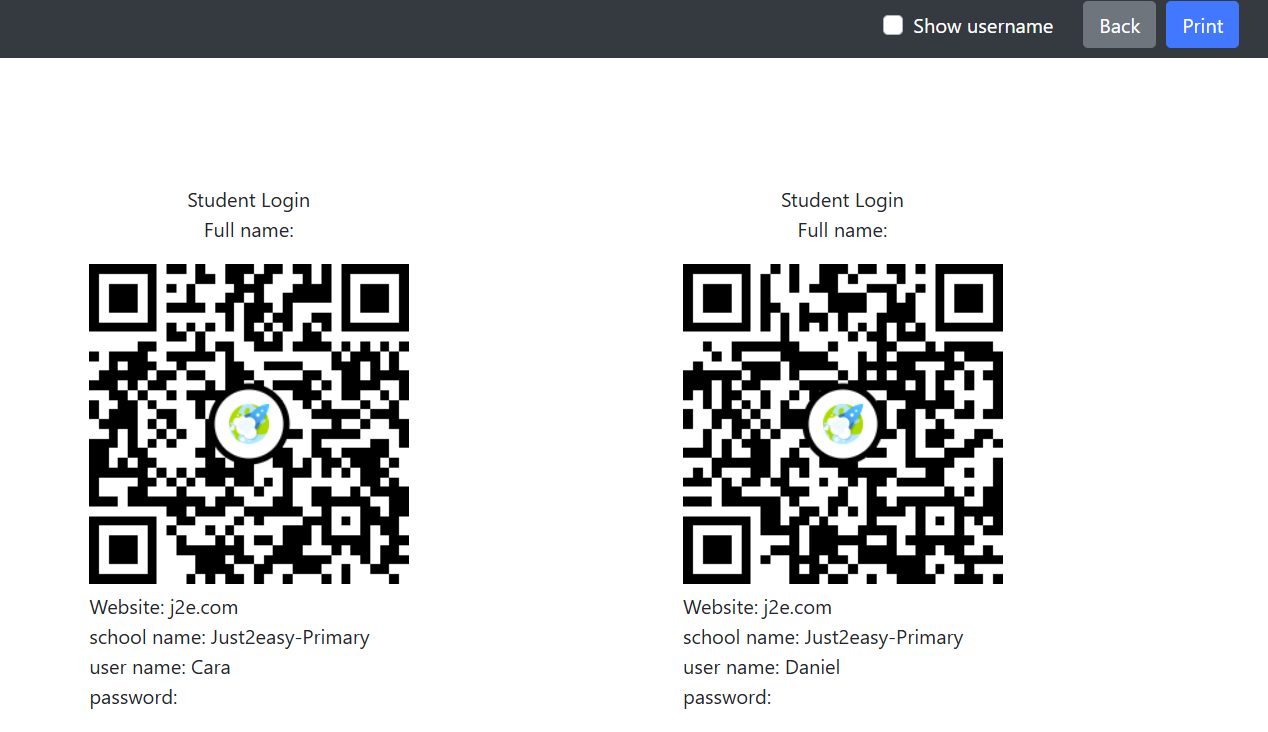Screen dimensions: 1268x732
Task: Click the Back button
Action: coord(1119,25)
